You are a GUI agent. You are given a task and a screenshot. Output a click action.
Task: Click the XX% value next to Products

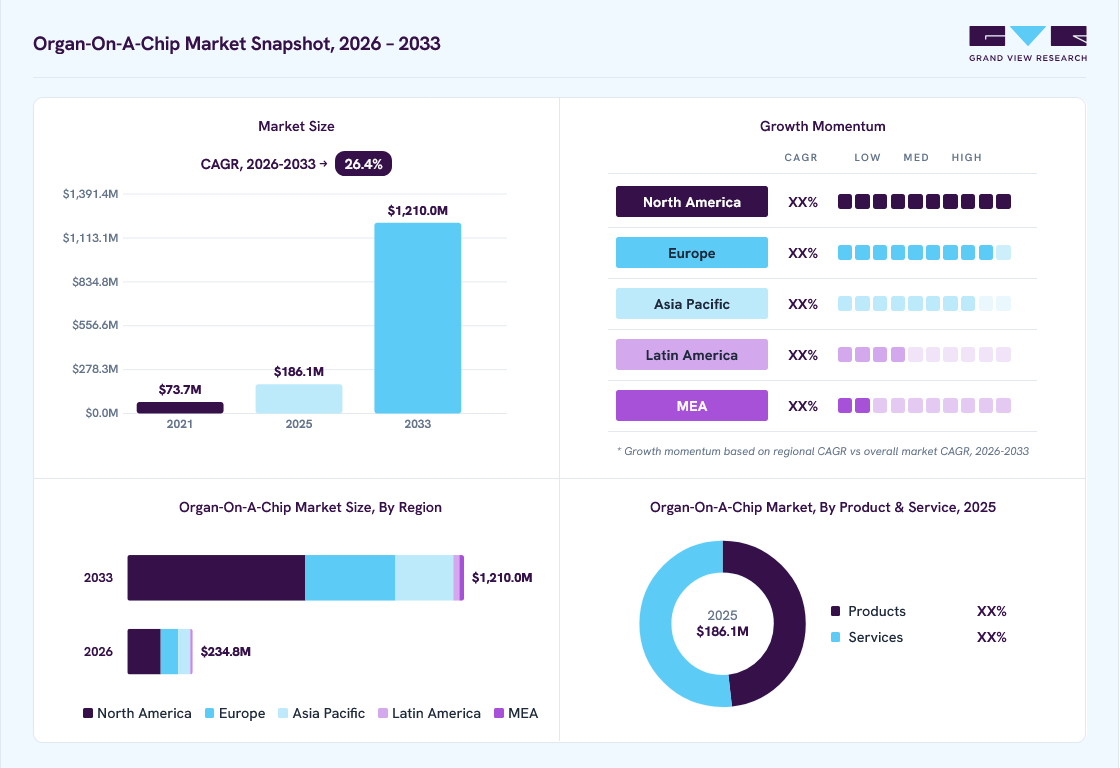pos(991,611)
